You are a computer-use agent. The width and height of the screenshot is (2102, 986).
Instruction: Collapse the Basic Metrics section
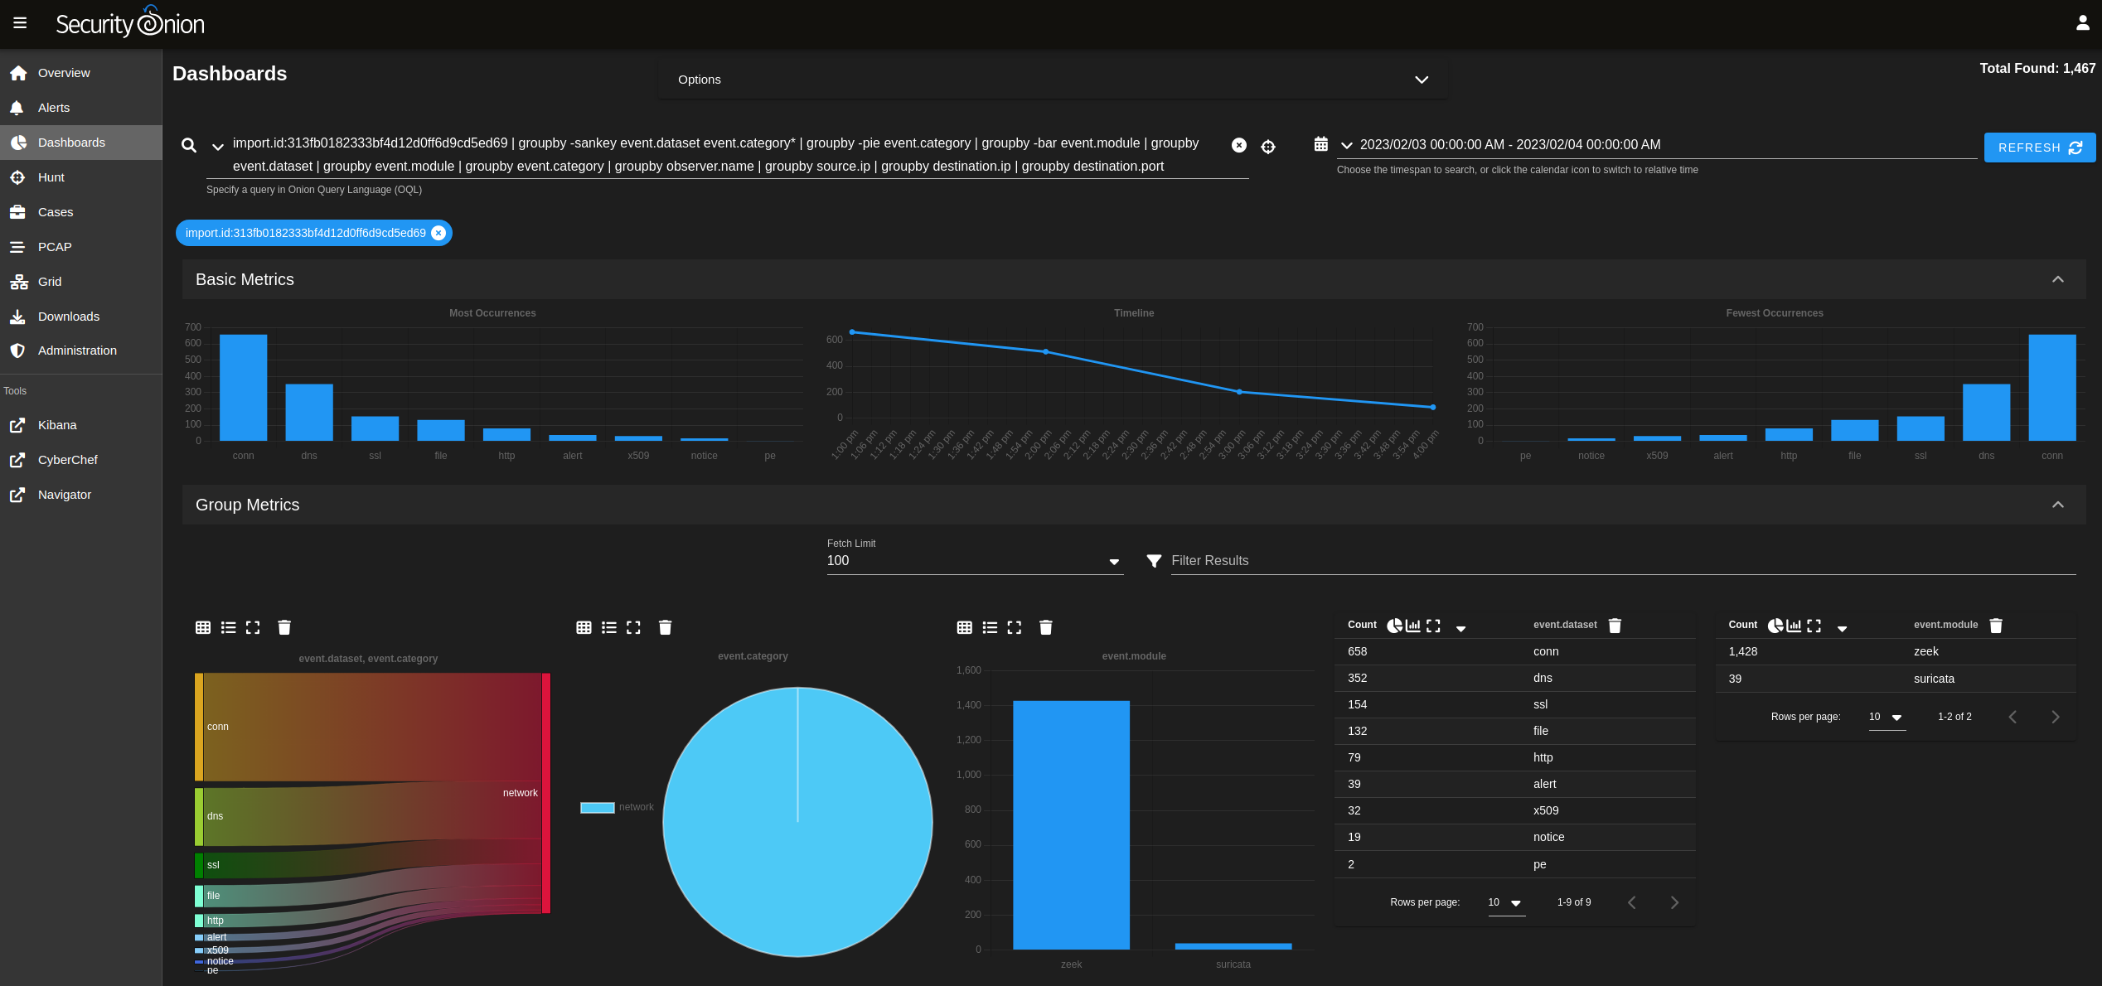click(2057, 280)
